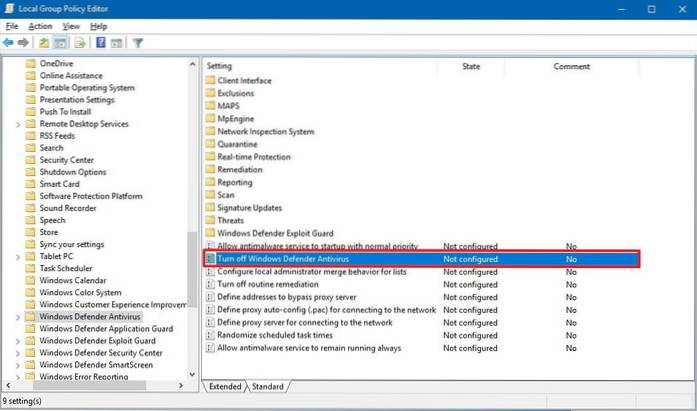Open Windows Defender Exploit Guard folder in list

click(275, 233)
